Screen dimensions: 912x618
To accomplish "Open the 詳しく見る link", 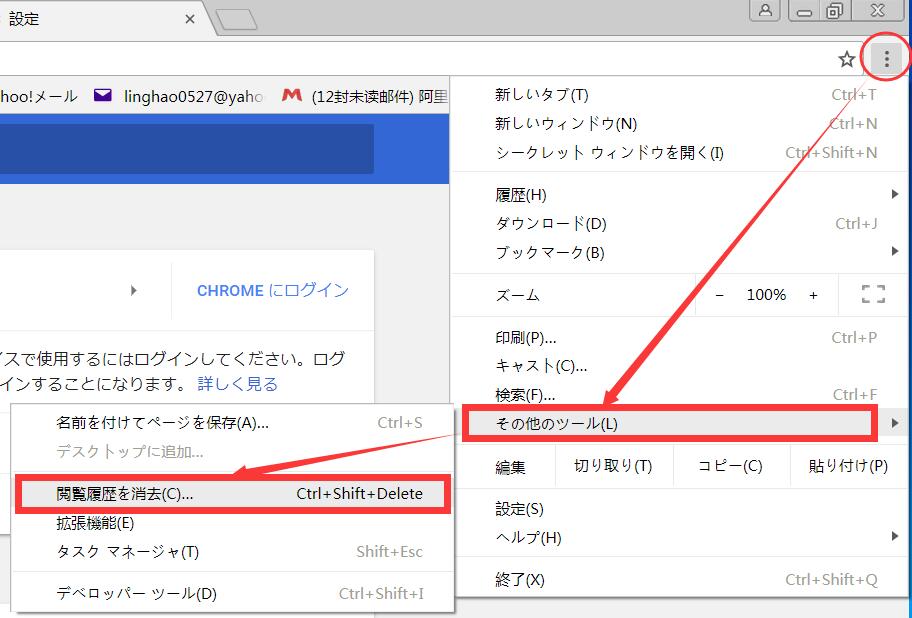I will pos(237,383).
